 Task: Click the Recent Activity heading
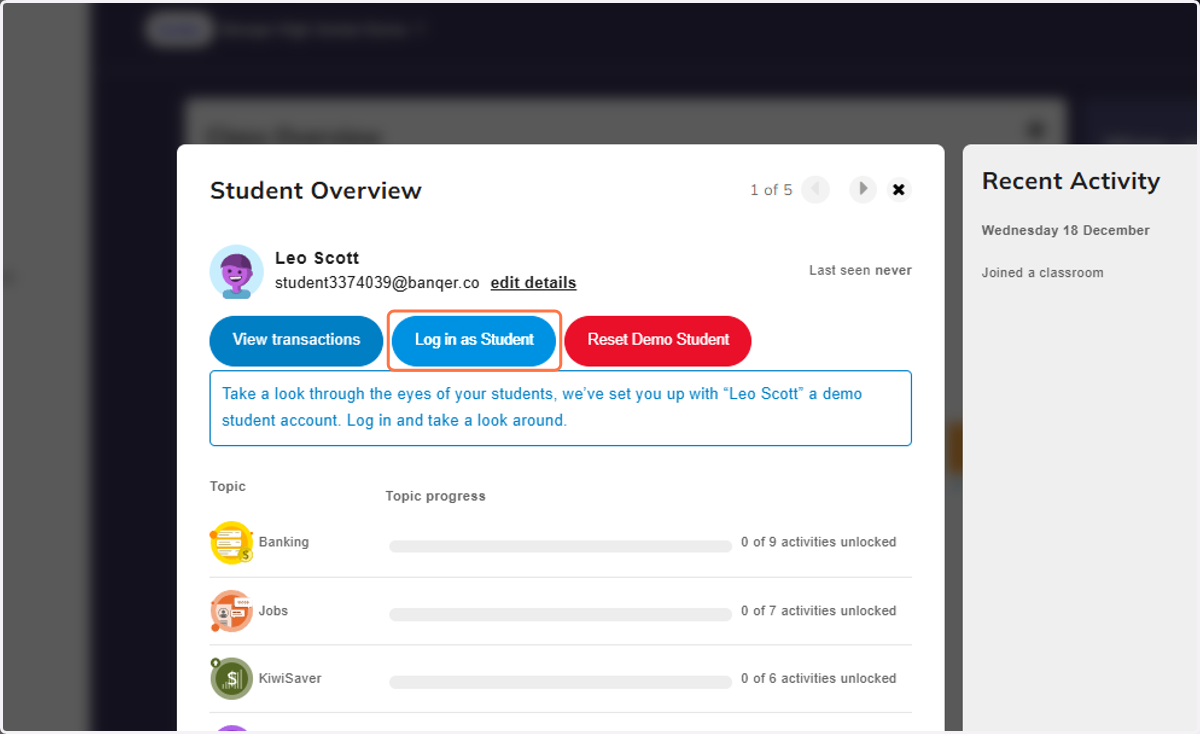tap(1071, 181)
